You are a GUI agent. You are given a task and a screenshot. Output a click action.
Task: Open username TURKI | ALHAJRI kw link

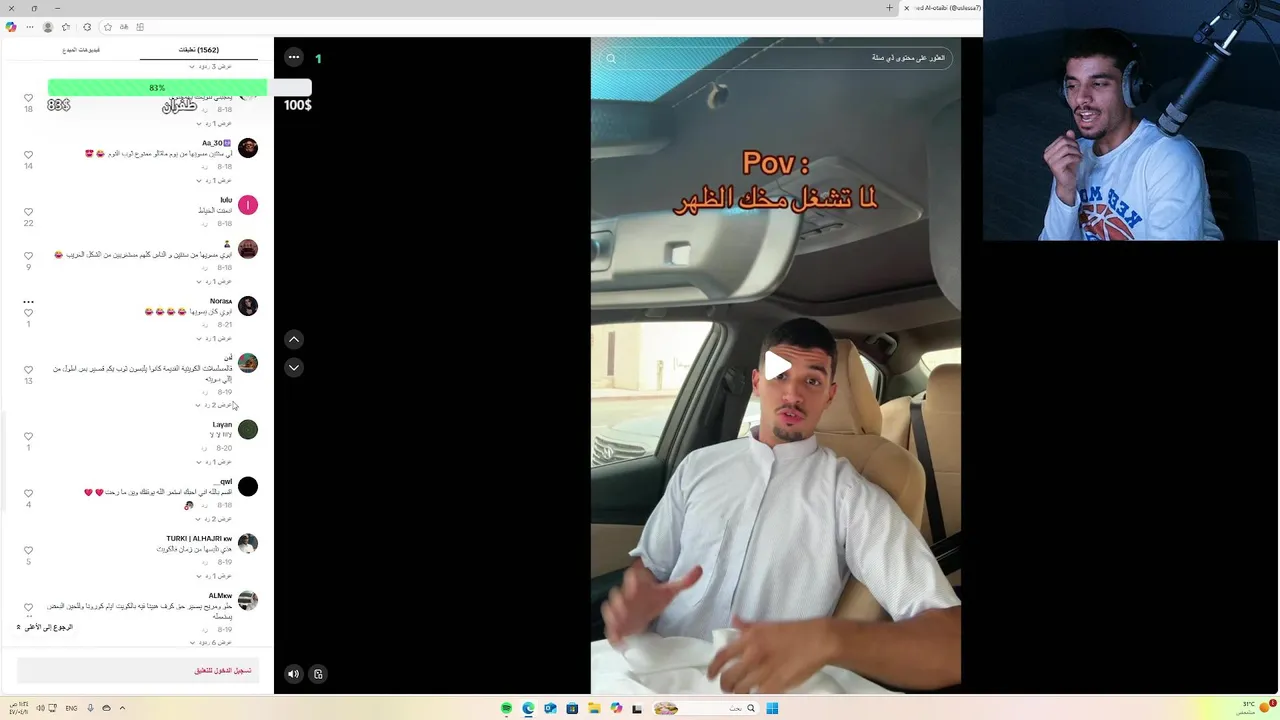tap(199, 538)
